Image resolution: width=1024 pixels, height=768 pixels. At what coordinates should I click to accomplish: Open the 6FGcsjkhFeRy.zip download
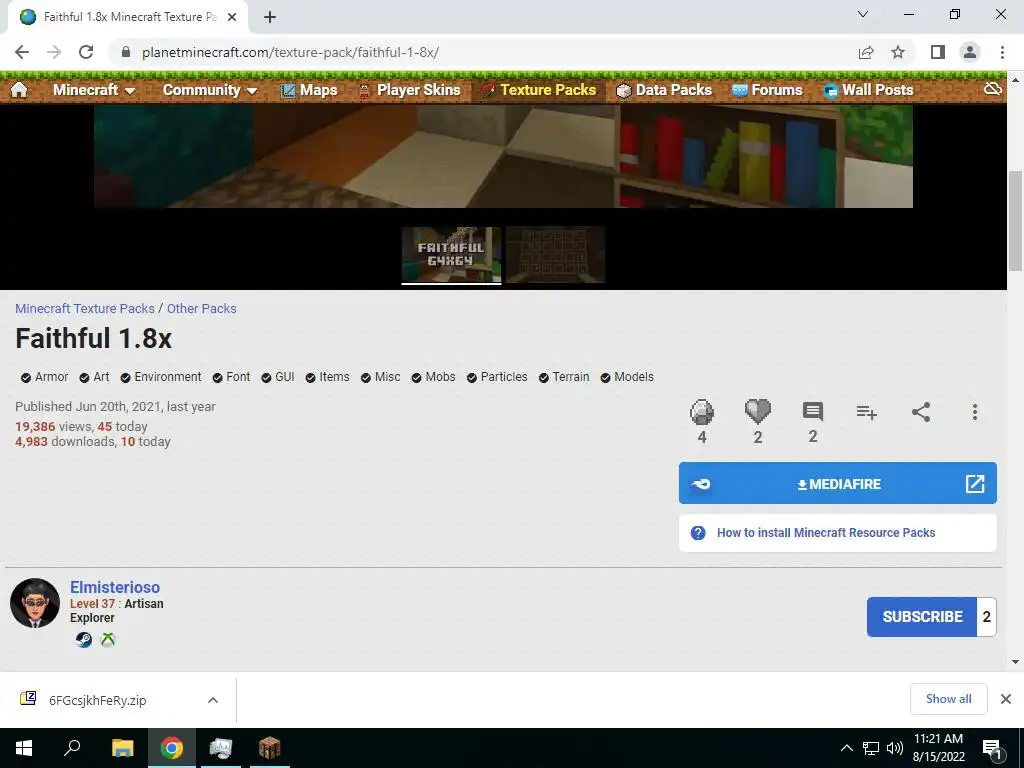(x=97, y=700)
